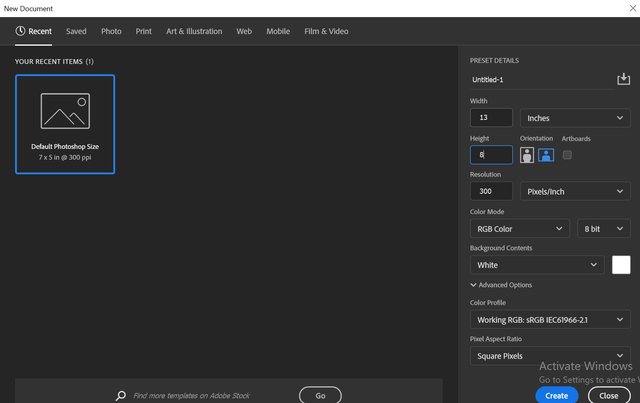This screenshot has width=640, height=403.
Task: Click the Resolution input field
Action: pyautogui.click(x=491, y=191)
